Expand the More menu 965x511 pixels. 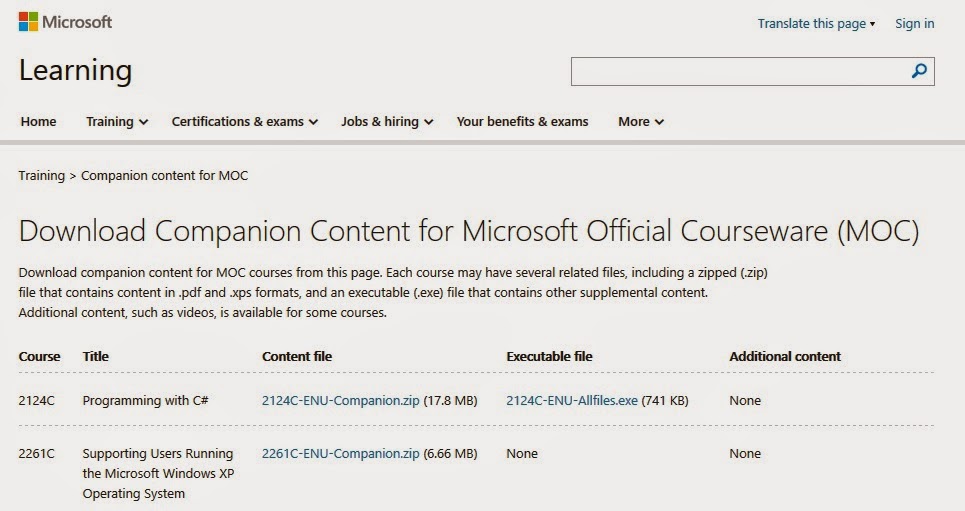tap(641, 121)
